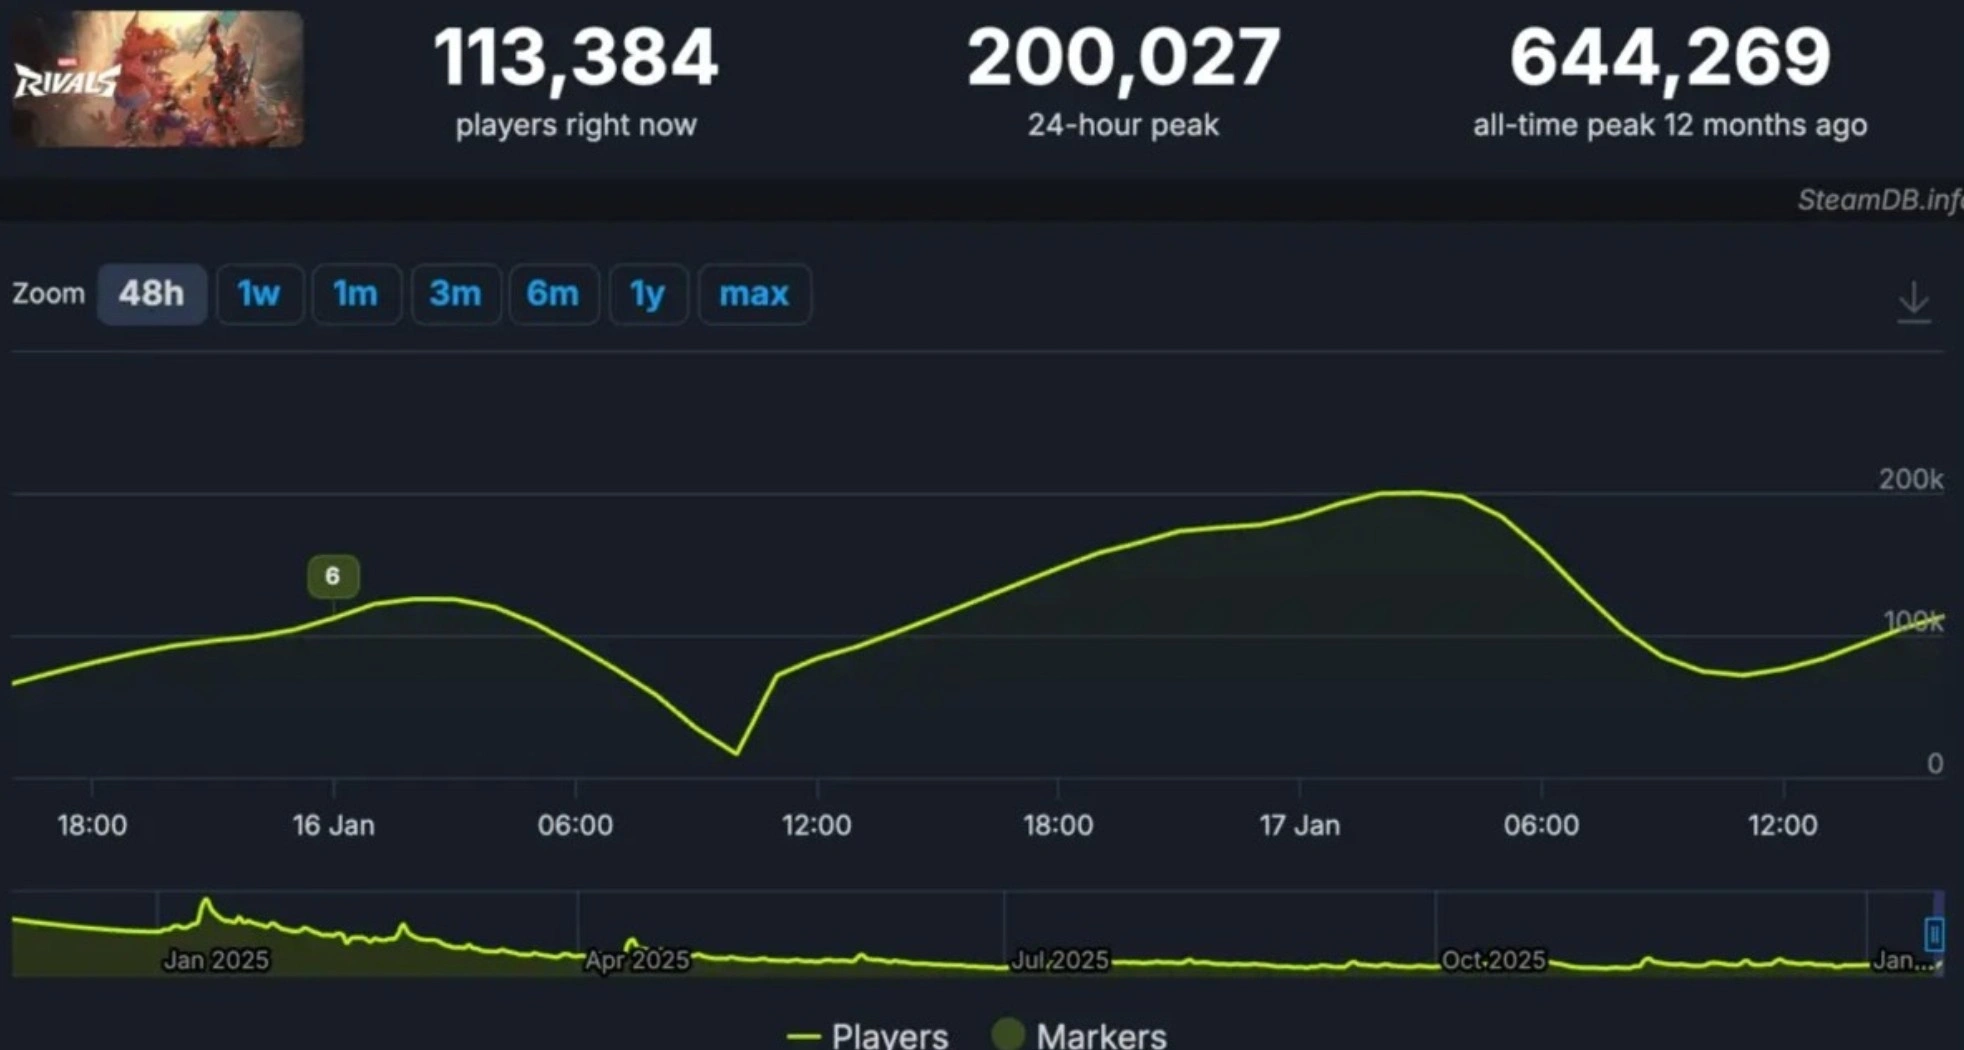Click the 200k peak point on 17 Jan
This screenshot has width=1964, height=1050.
click(1410, 492)
